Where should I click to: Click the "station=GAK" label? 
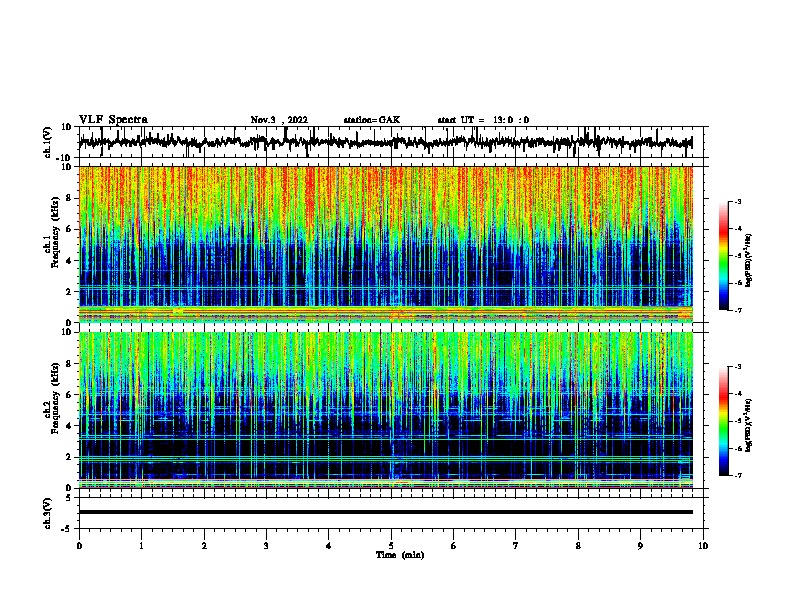372,120
